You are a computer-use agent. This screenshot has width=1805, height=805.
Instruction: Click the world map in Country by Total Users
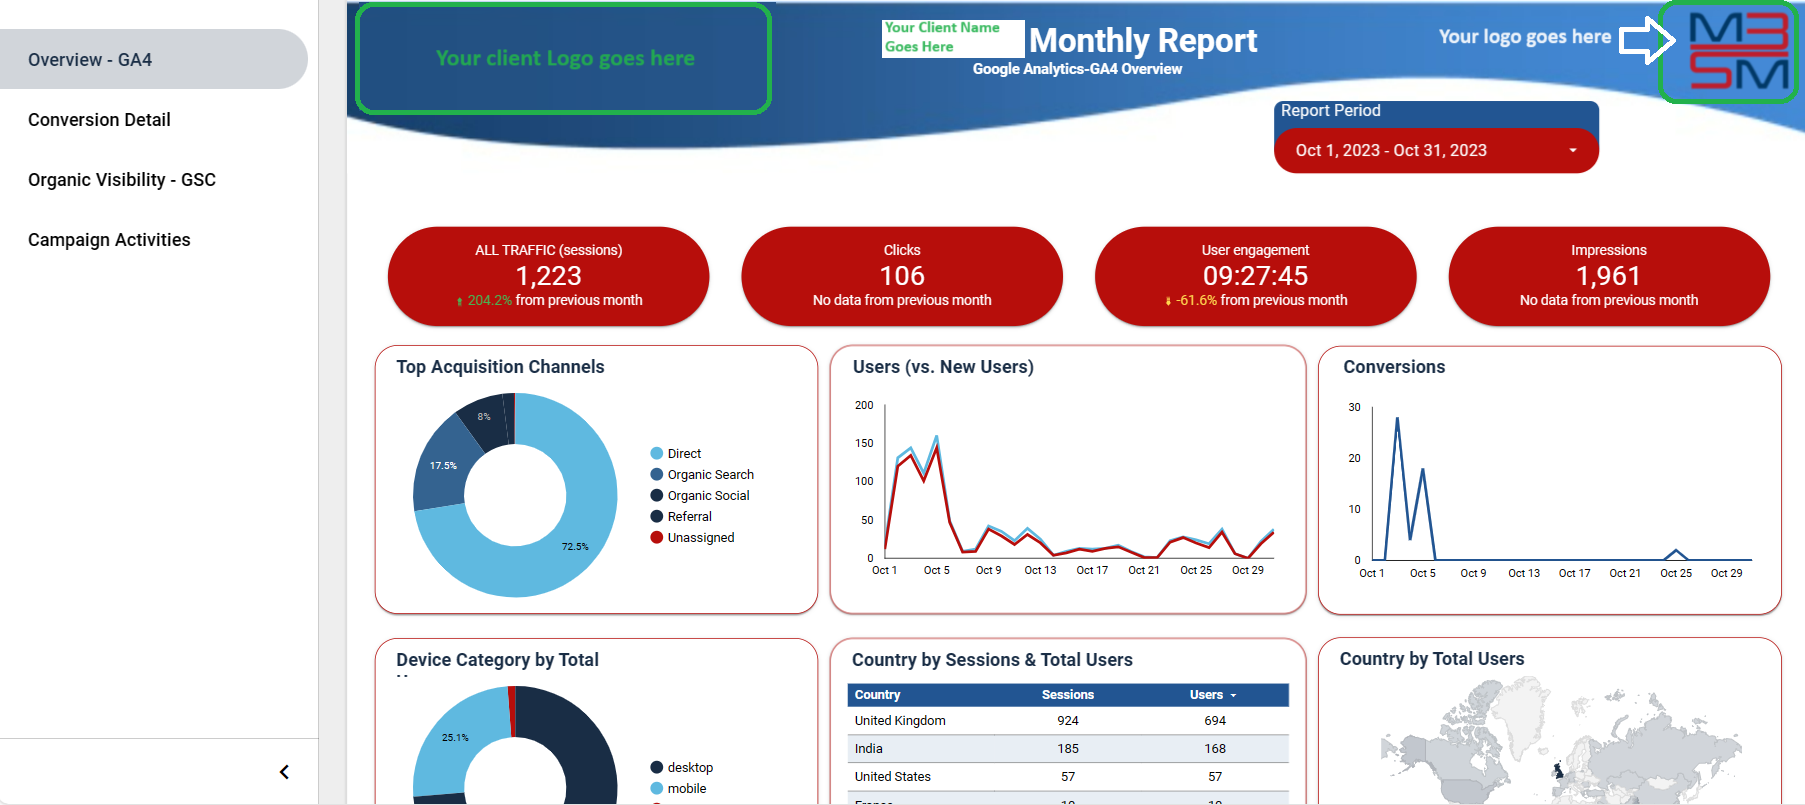1550,745
